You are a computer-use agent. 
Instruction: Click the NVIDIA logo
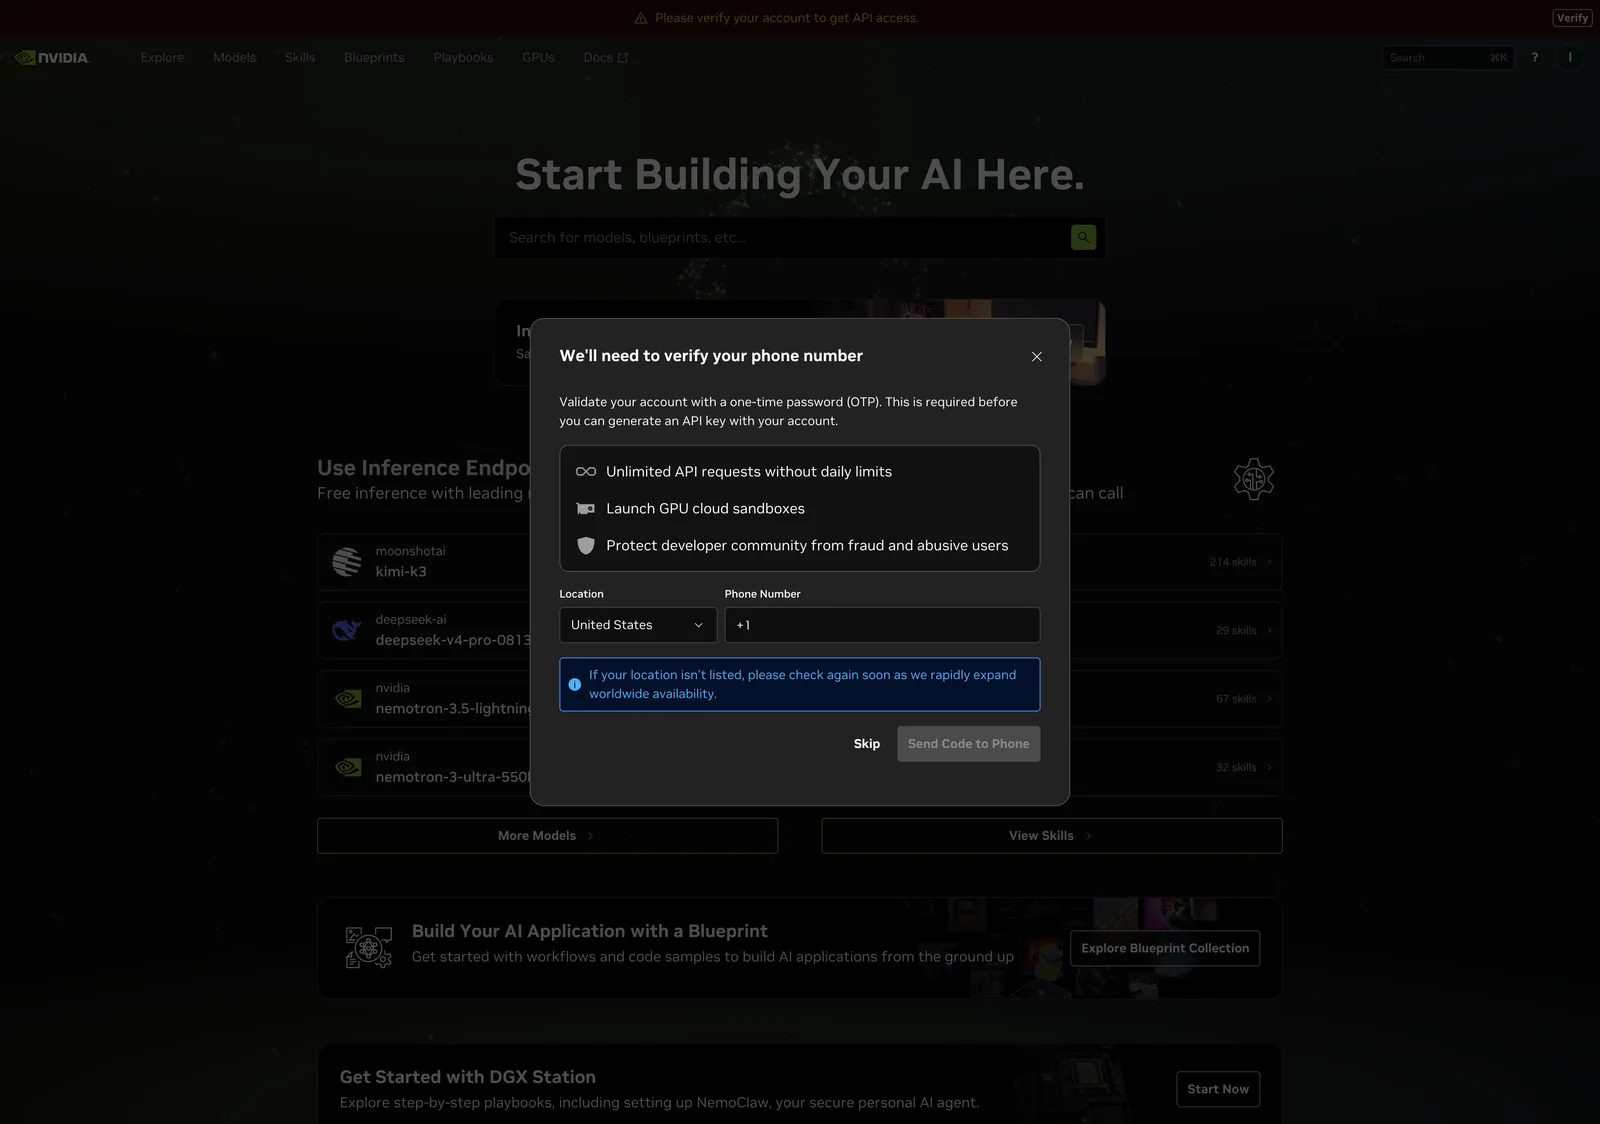pyautogui.click(x=53, y=58)
